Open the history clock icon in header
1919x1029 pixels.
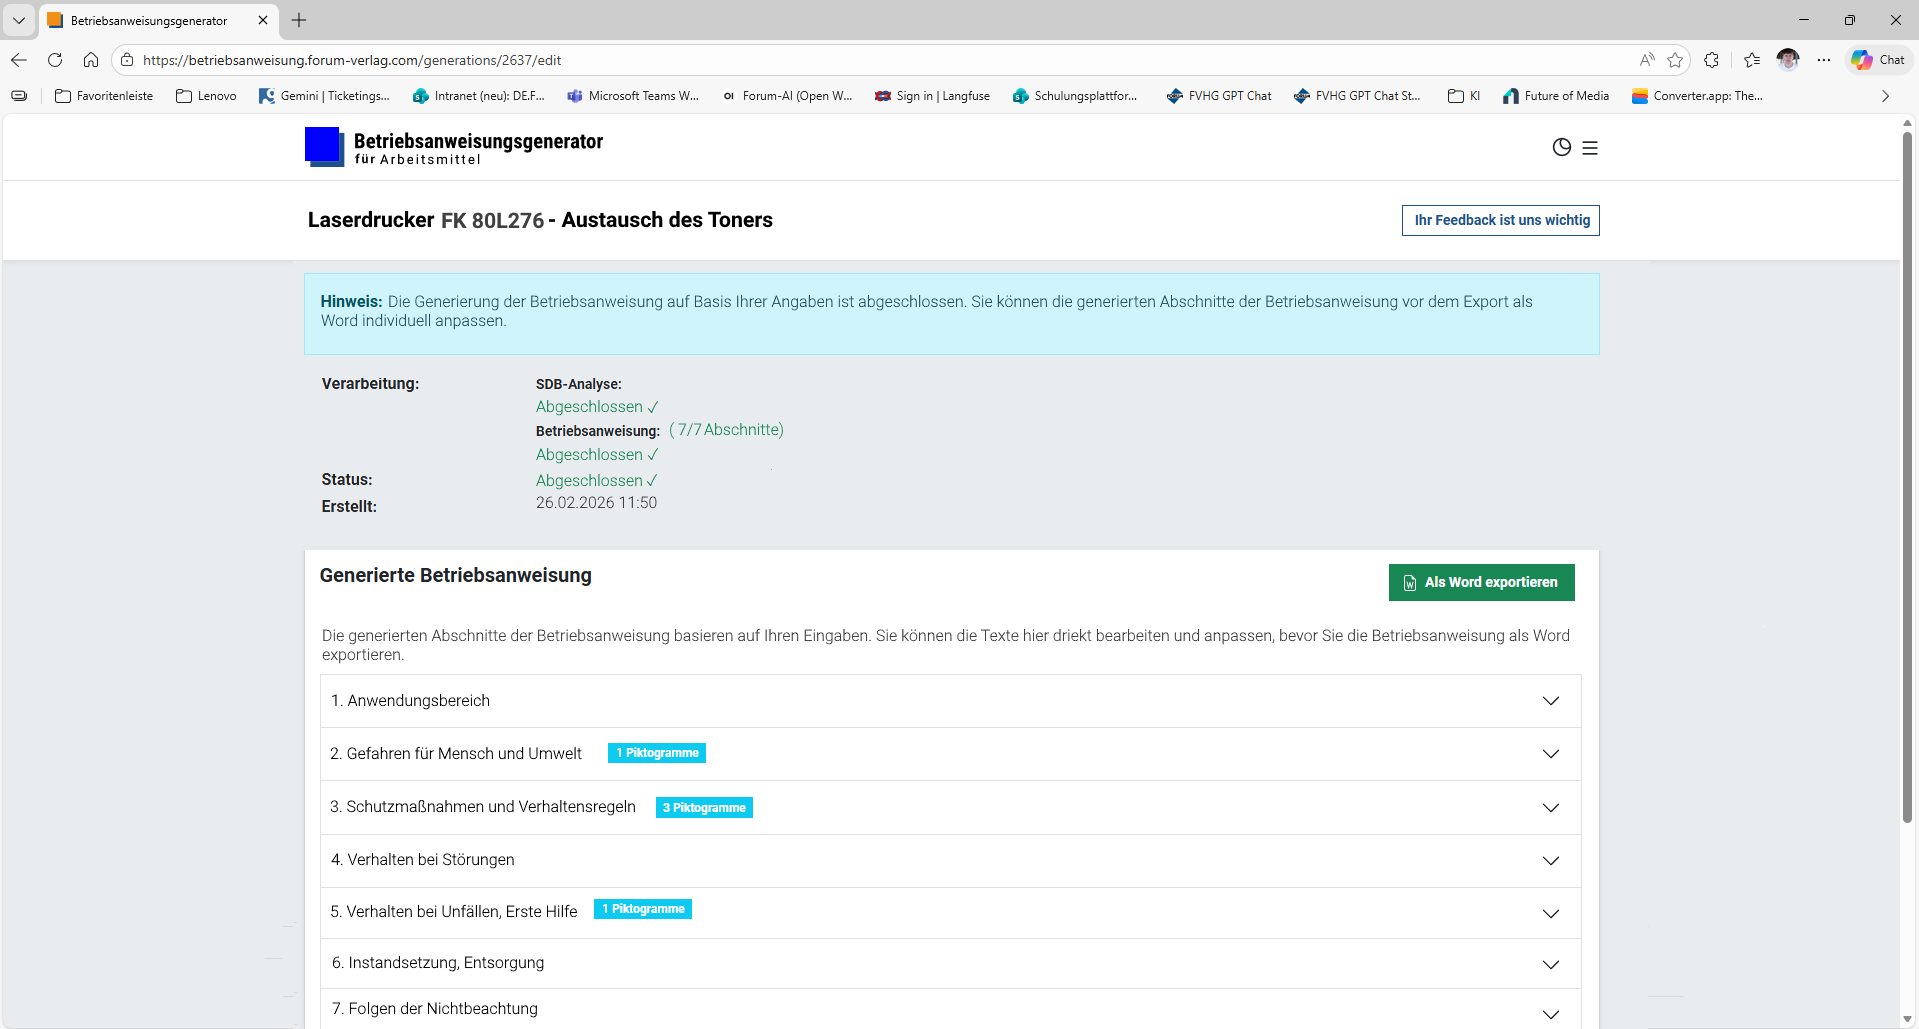(x=1561, y=148)
